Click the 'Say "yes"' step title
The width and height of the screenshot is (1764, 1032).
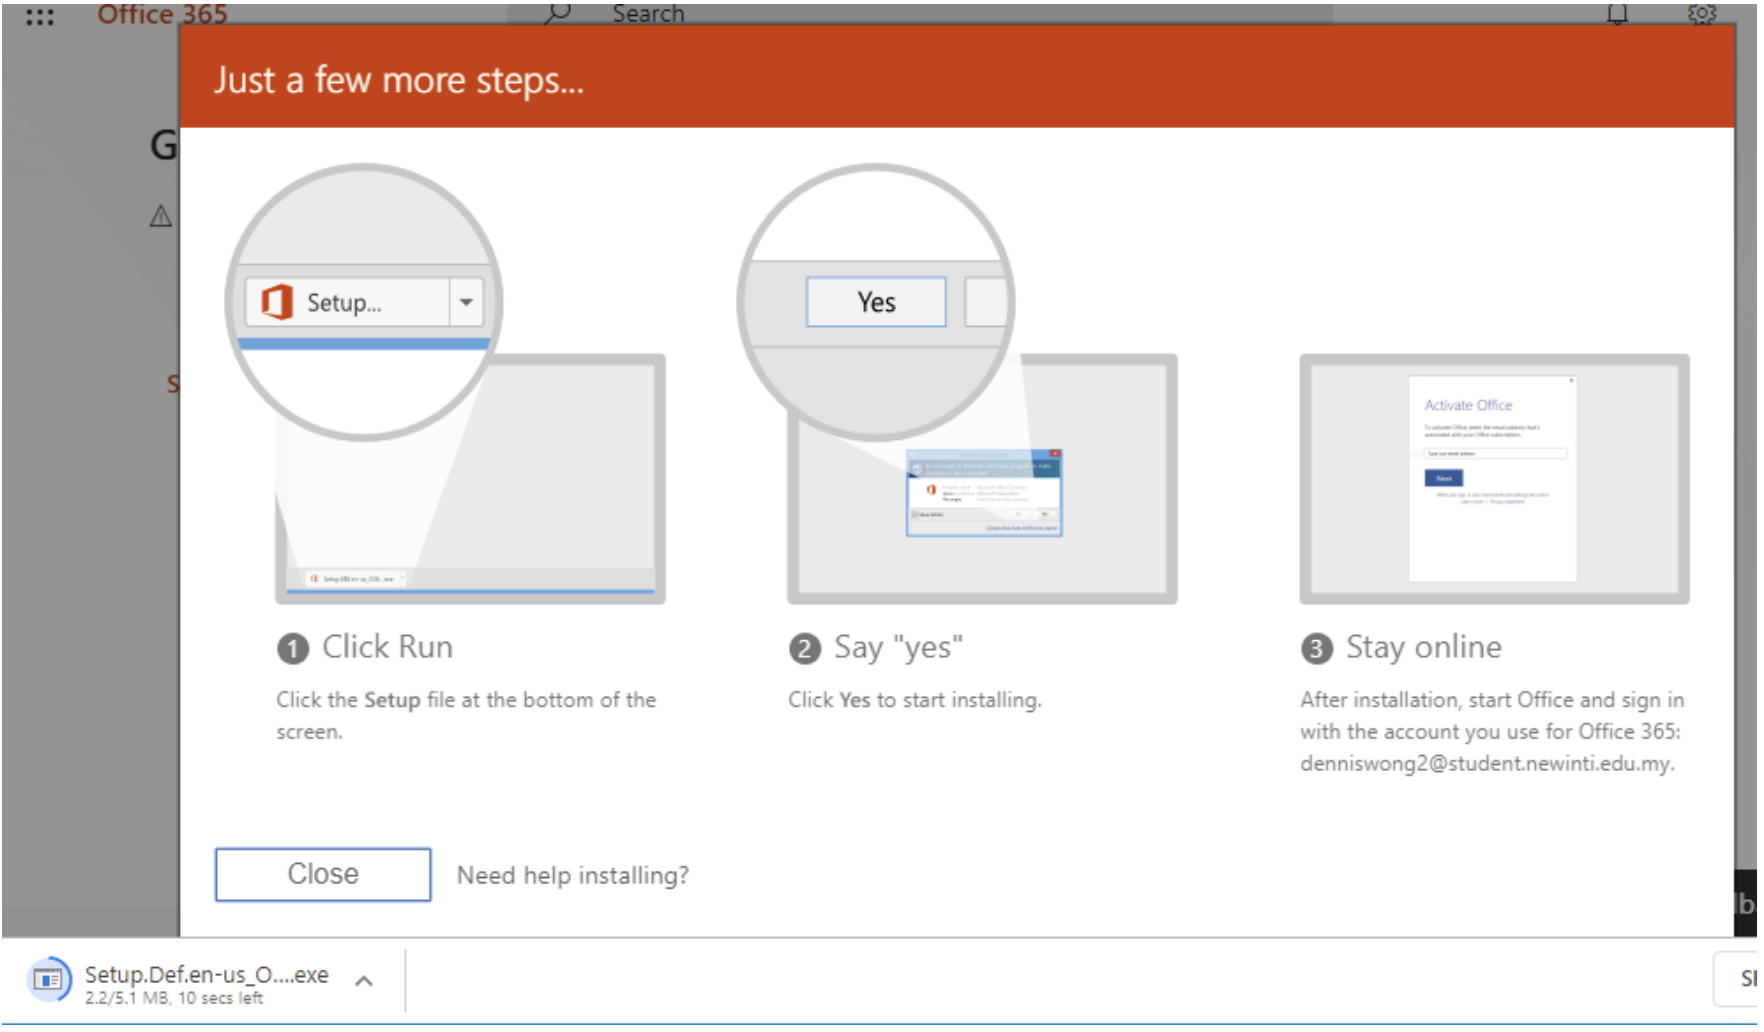tap(898, 647)
